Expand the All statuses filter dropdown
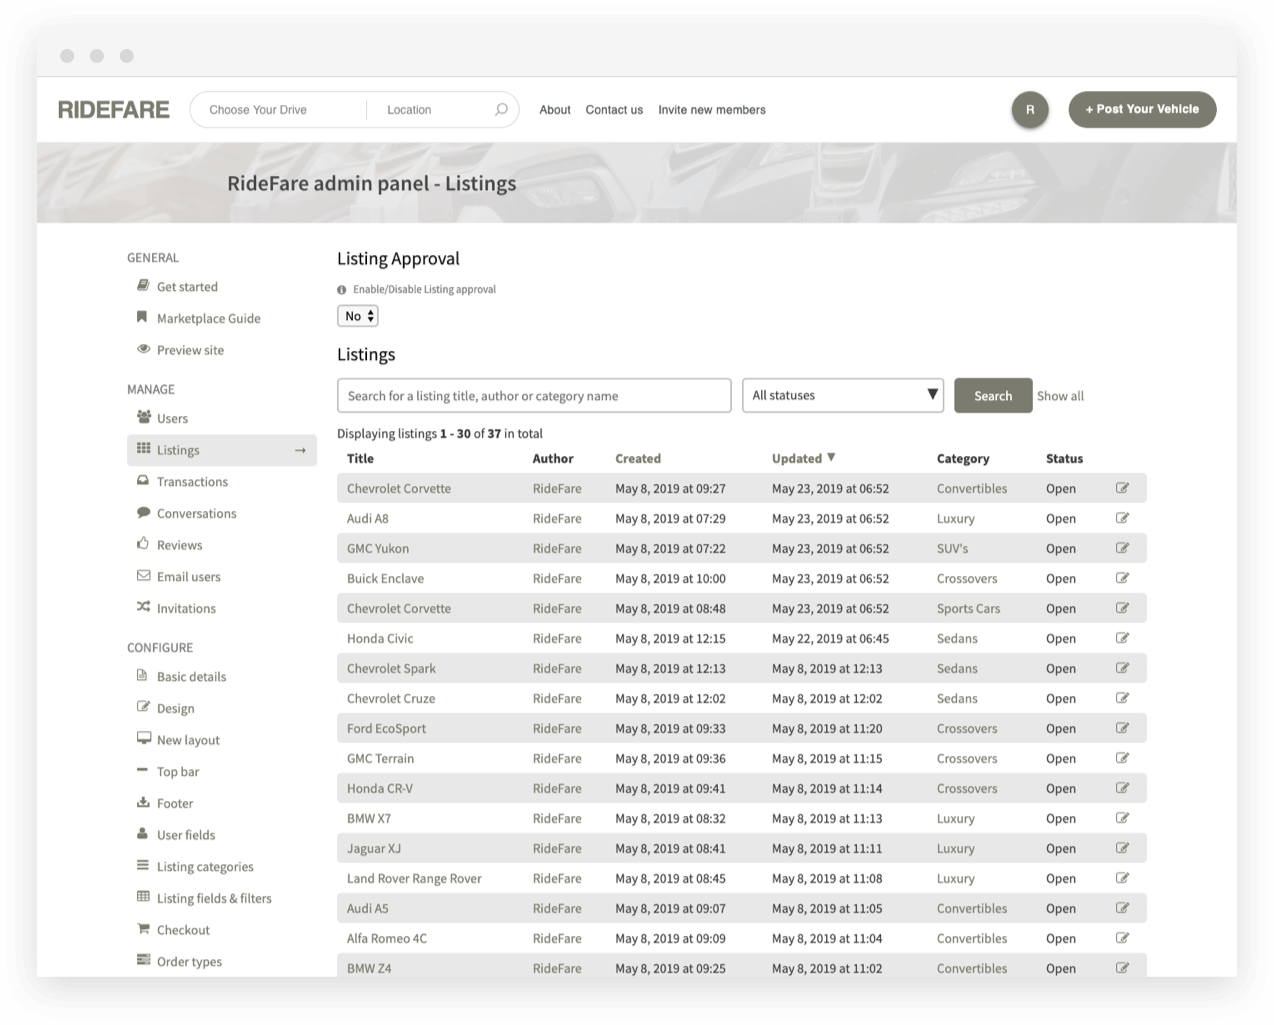The width and height of the screenshot is (1274, 1025). (x=843, y=395)
